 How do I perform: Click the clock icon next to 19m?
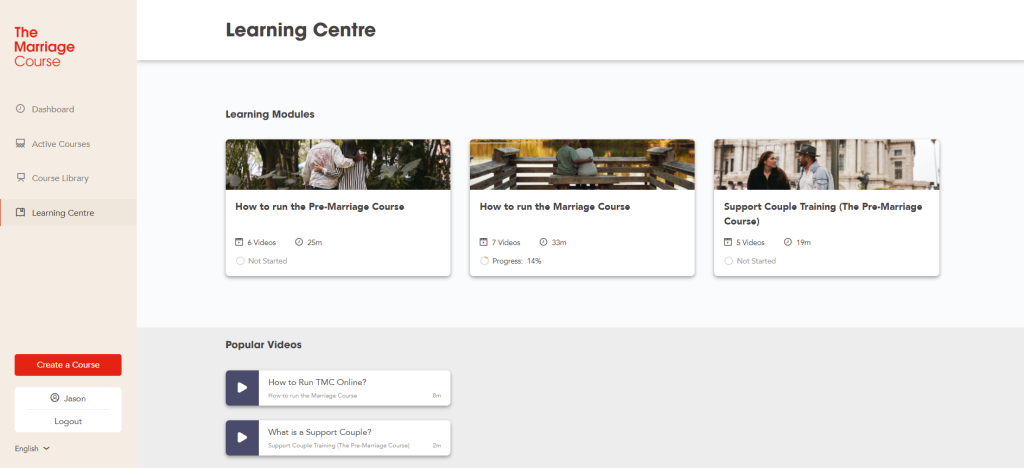pos(788,242)
